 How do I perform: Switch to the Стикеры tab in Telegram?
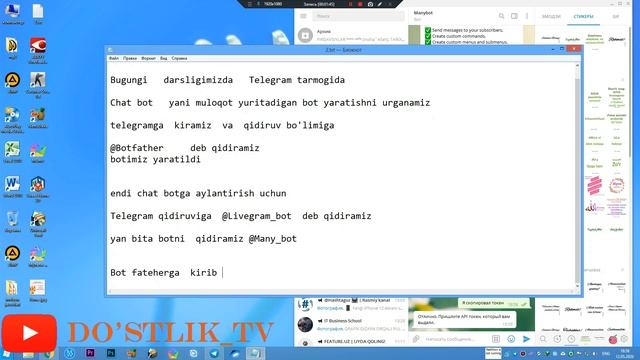[583, 16]
